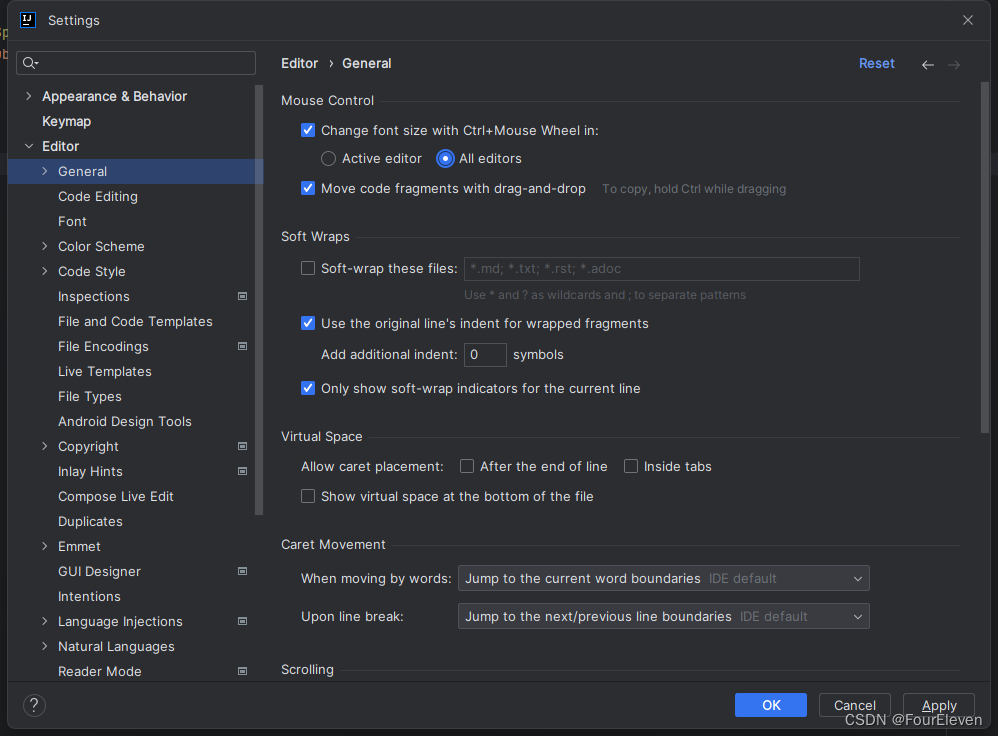Open Compose Live Edit settings page
The width and height of the screenshot is (998, 736).
point(116,497)
